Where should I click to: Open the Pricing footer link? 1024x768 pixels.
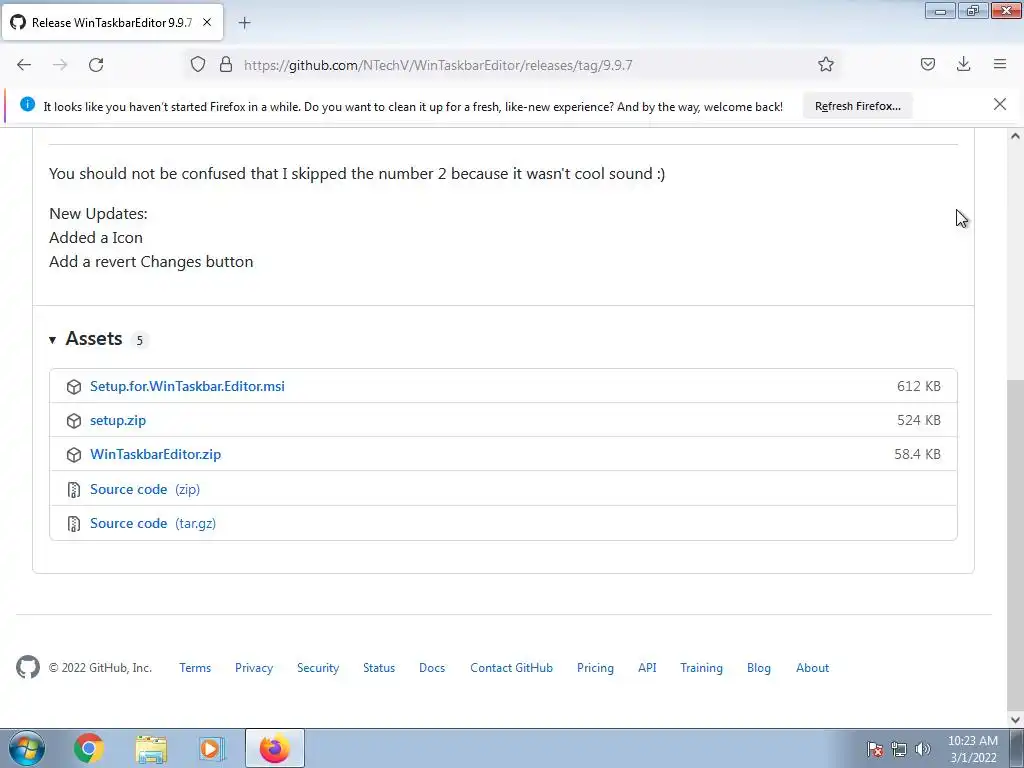pyautogui.click(x=595, y=667)
